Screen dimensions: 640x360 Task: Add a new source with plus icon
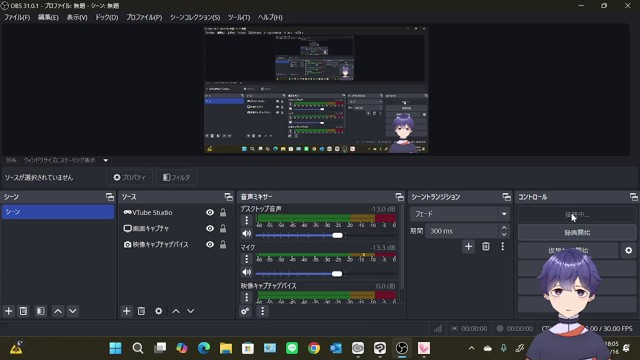coord(127,311)
